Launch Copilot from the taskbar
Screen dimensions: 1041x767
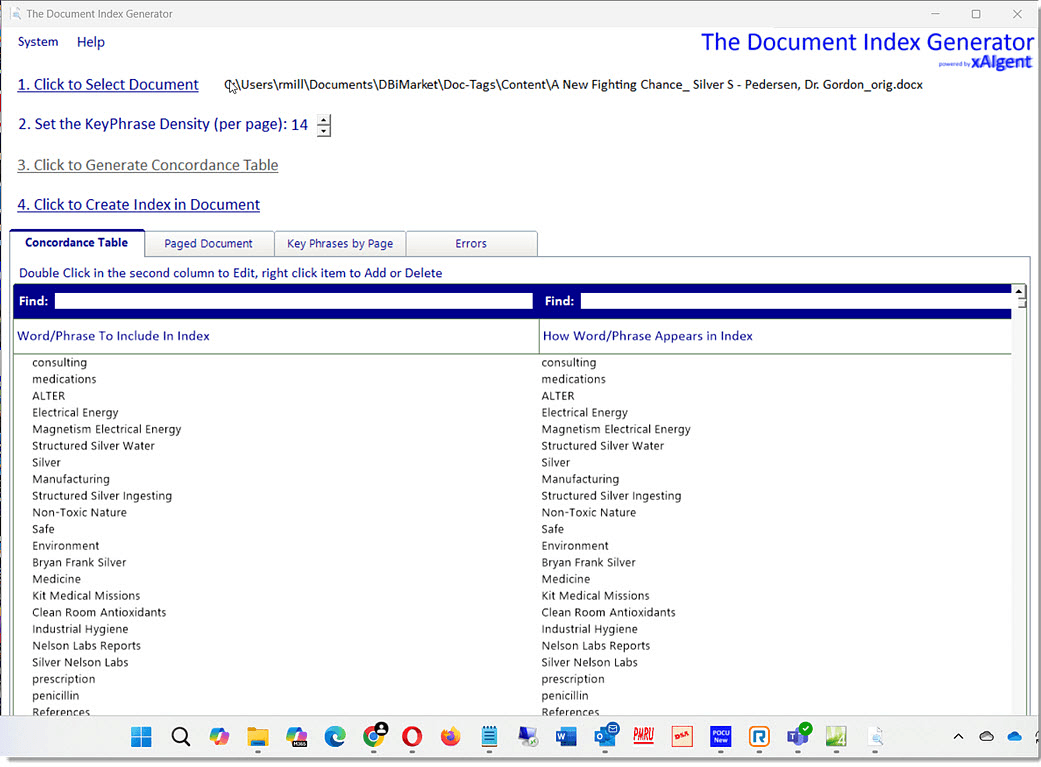tap(219, 736)
